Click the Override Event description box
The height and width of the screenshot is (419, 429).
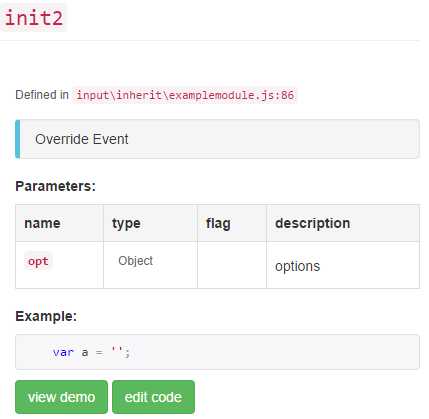(x=217, y=139)
